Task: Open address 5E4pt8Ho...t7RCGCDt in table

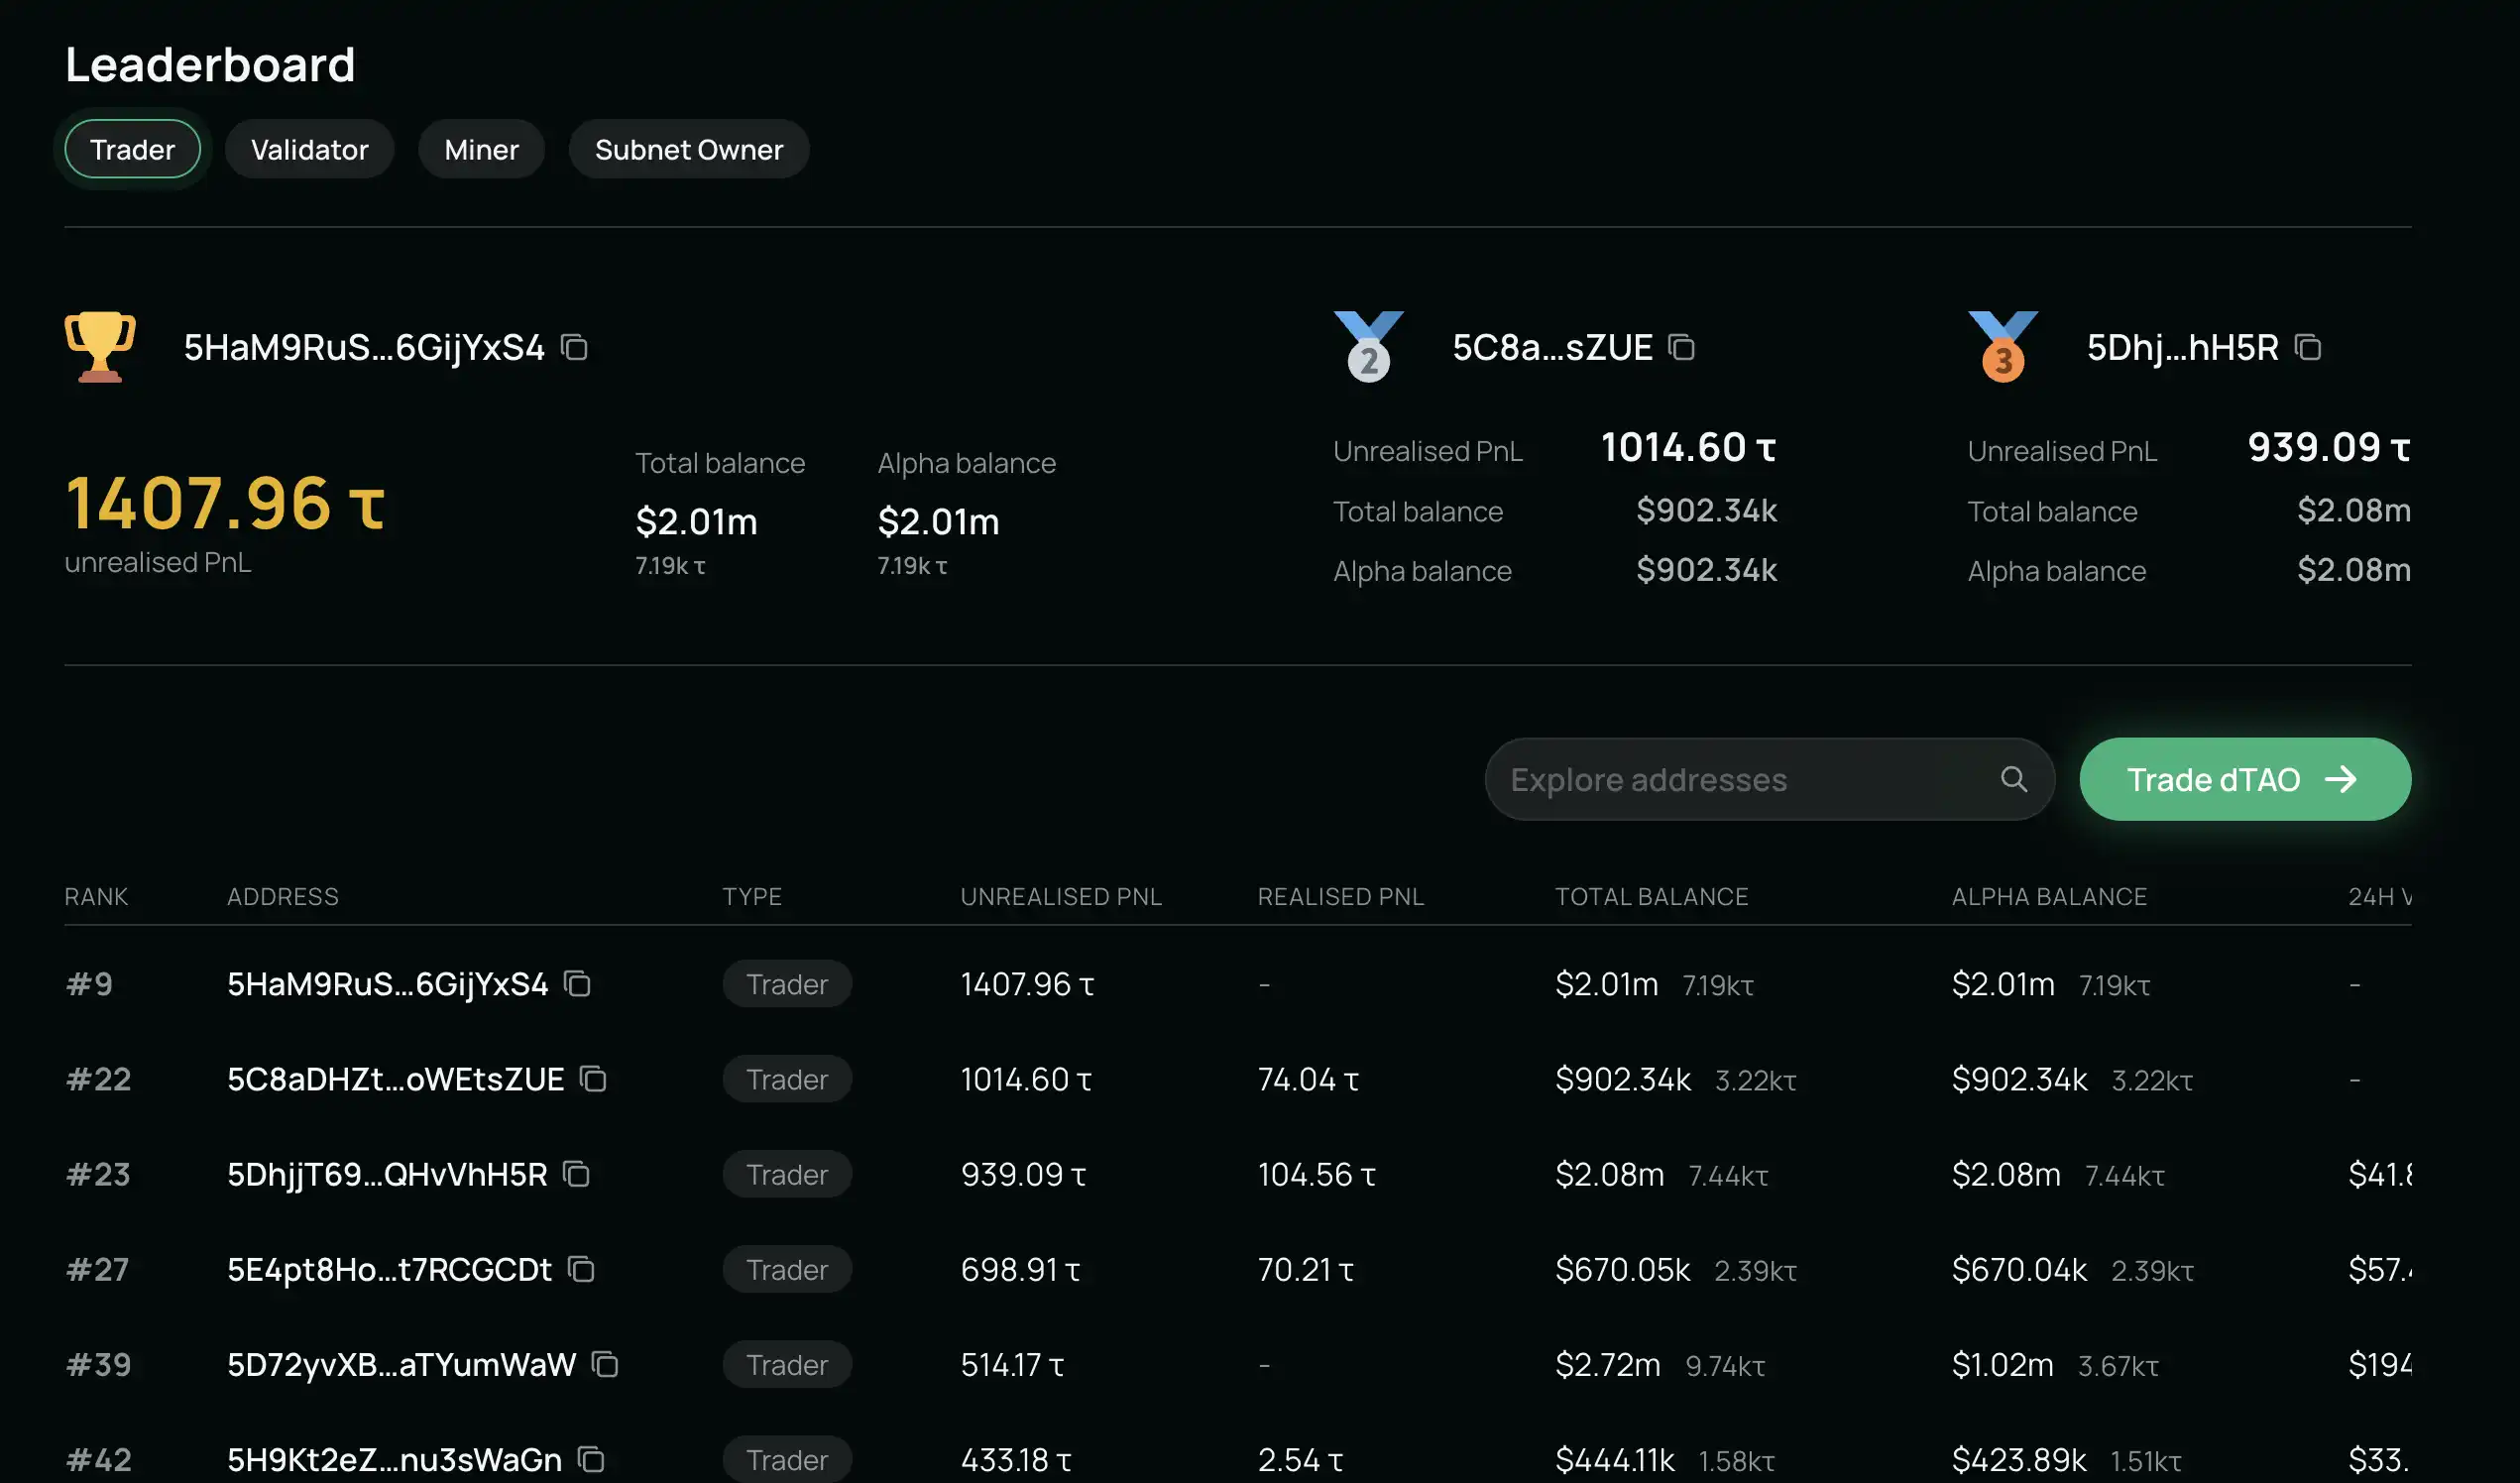Action: tap(389, 1269)
